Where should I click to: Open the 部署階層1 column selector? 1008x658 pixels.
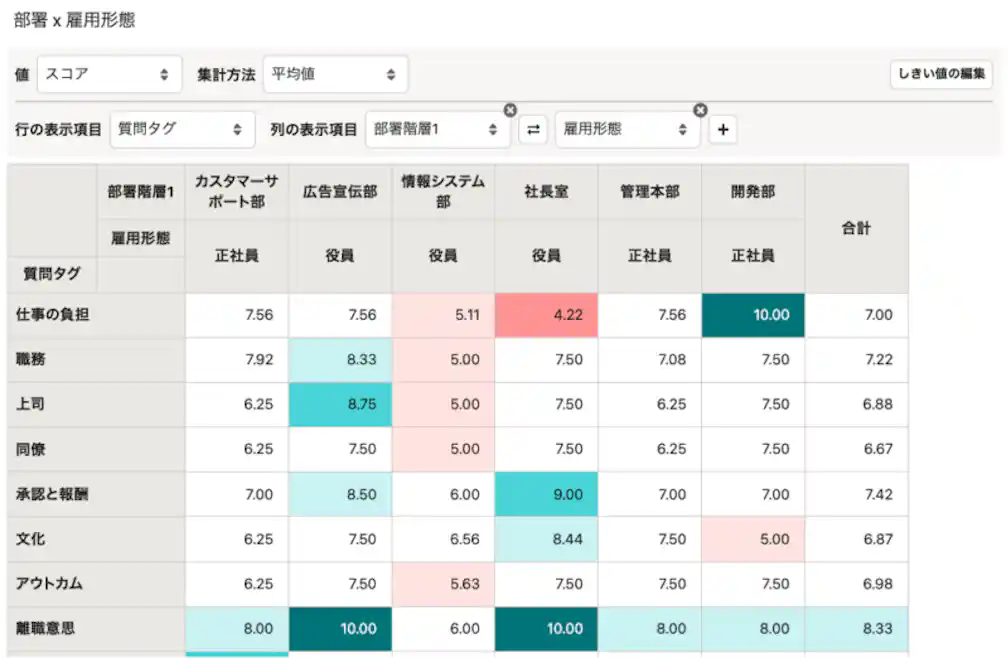click(438, 130)
